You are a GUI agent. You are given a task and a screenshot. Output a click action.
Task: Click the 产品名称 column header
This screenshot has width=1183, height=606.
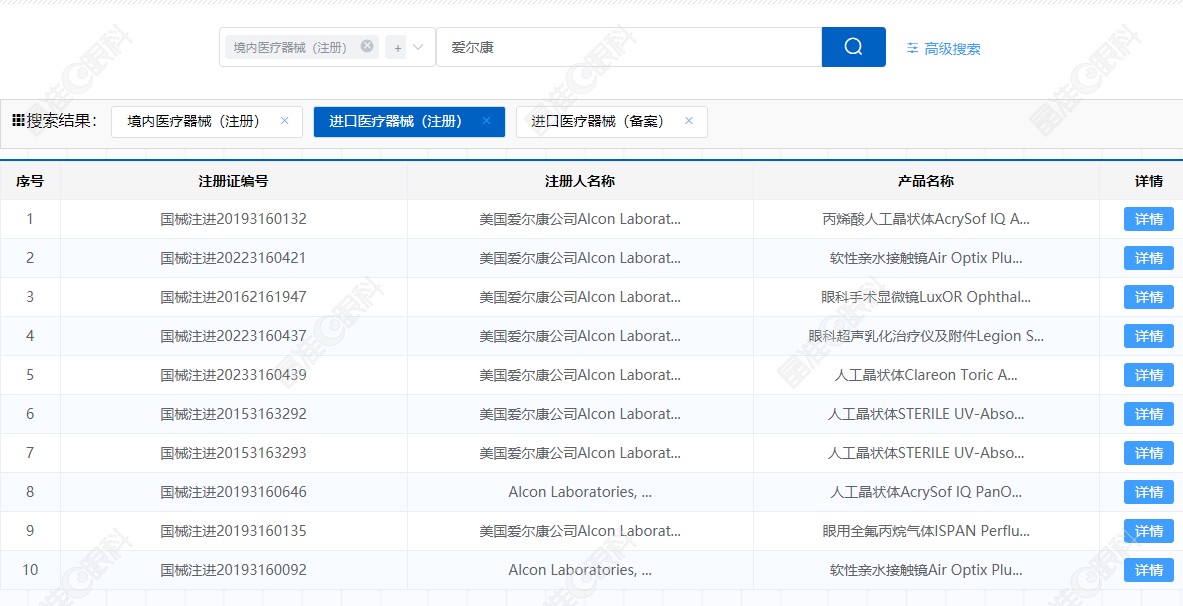coord(926,181)
